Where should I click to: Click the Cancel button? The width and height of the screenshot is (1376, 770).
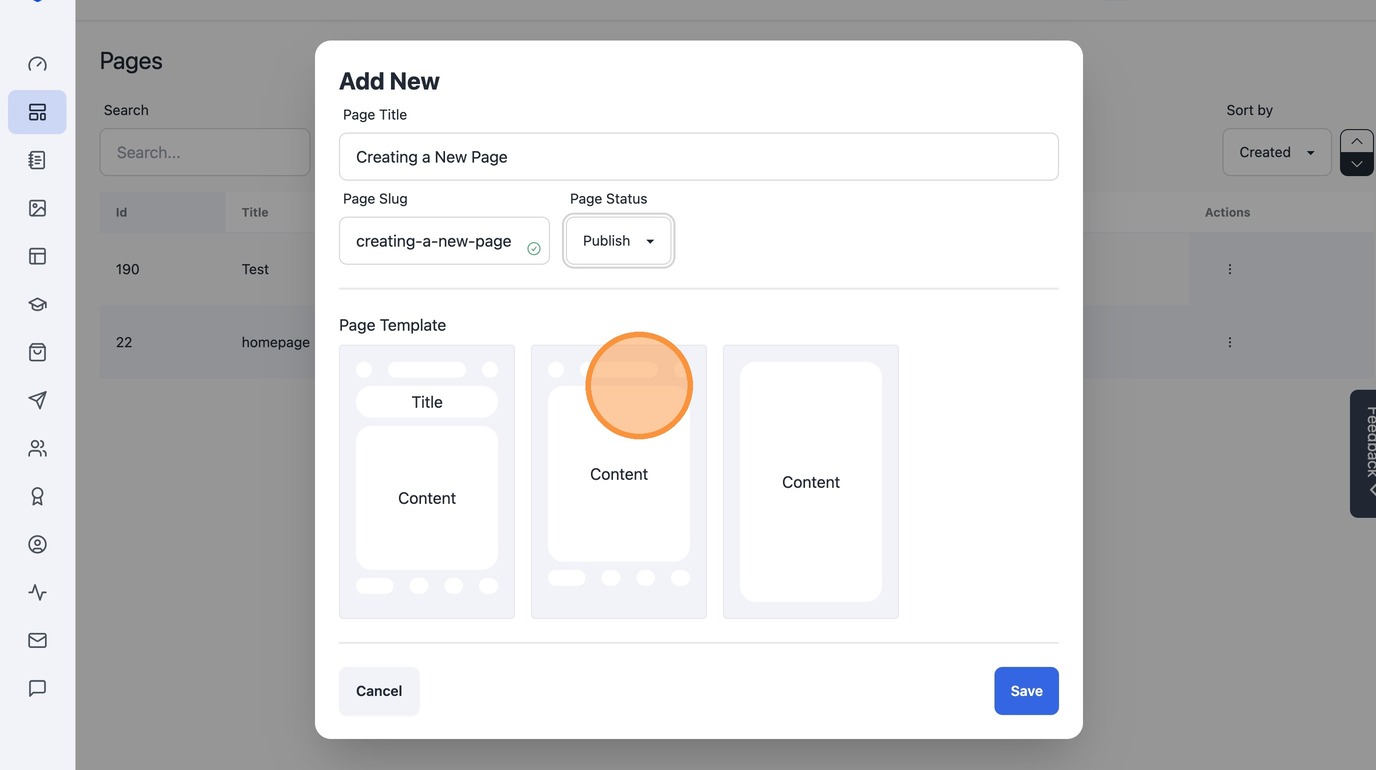[x=379, y=691]
